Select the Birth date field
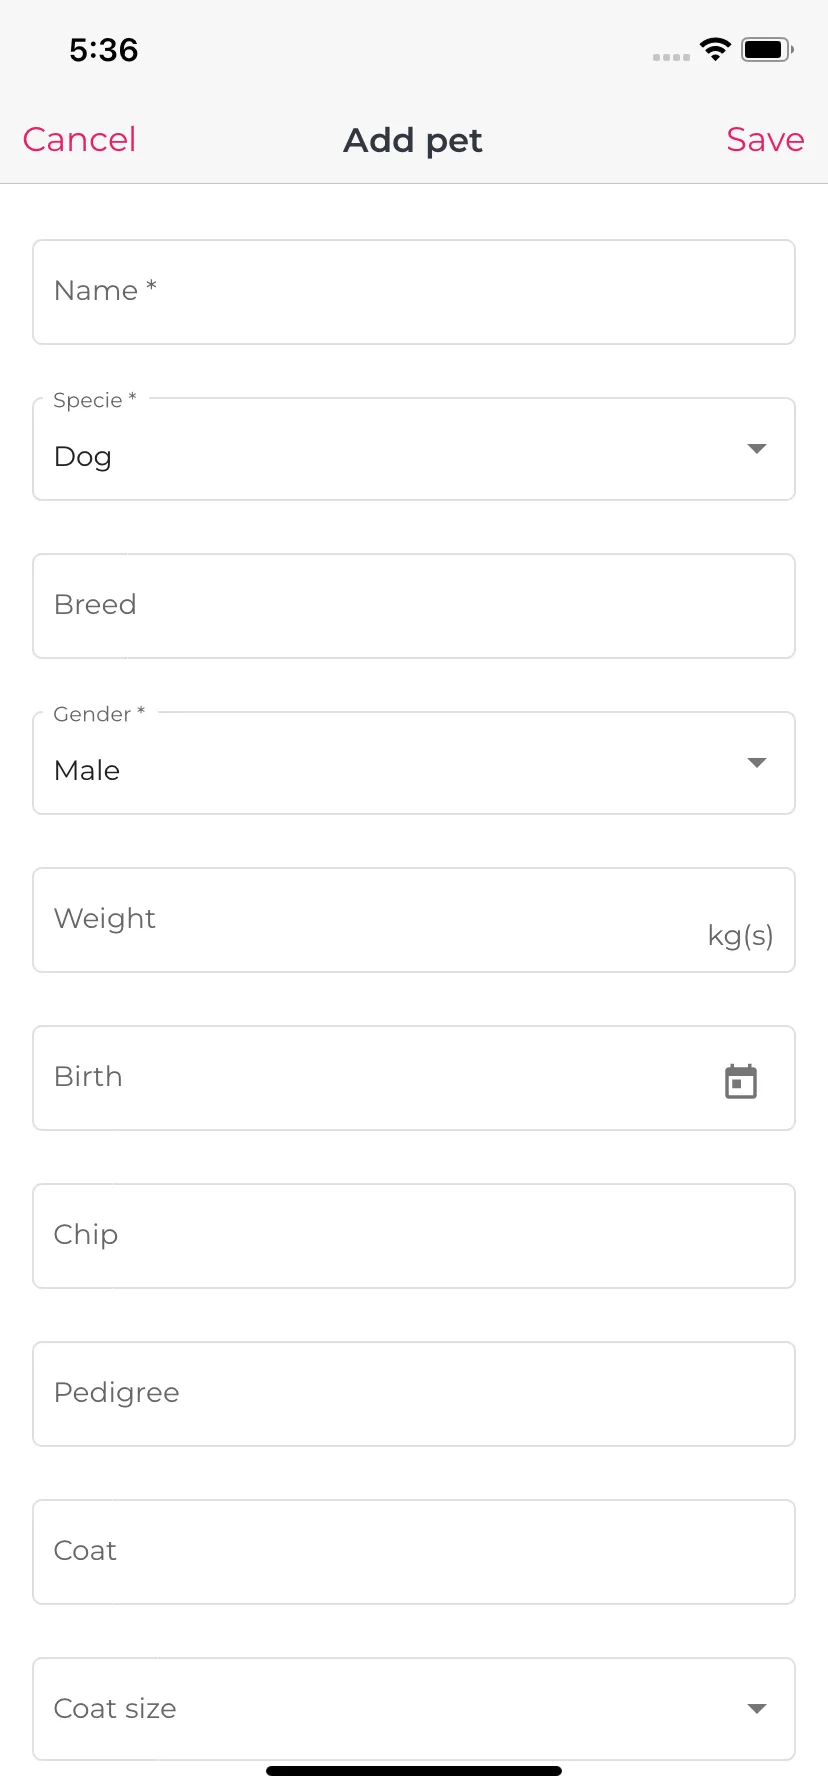 tap(414, 1078)
